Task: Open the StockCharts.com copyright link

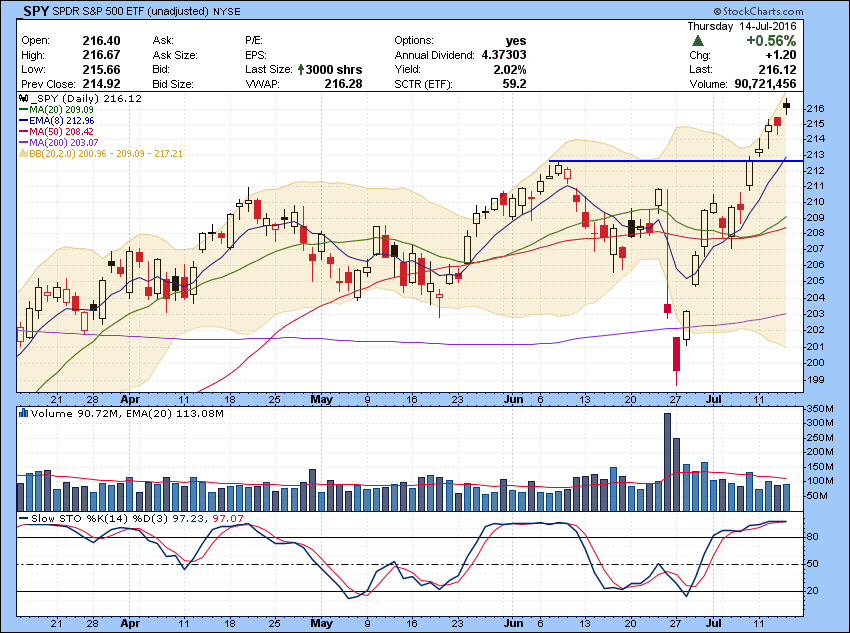Action: (758, 11)
